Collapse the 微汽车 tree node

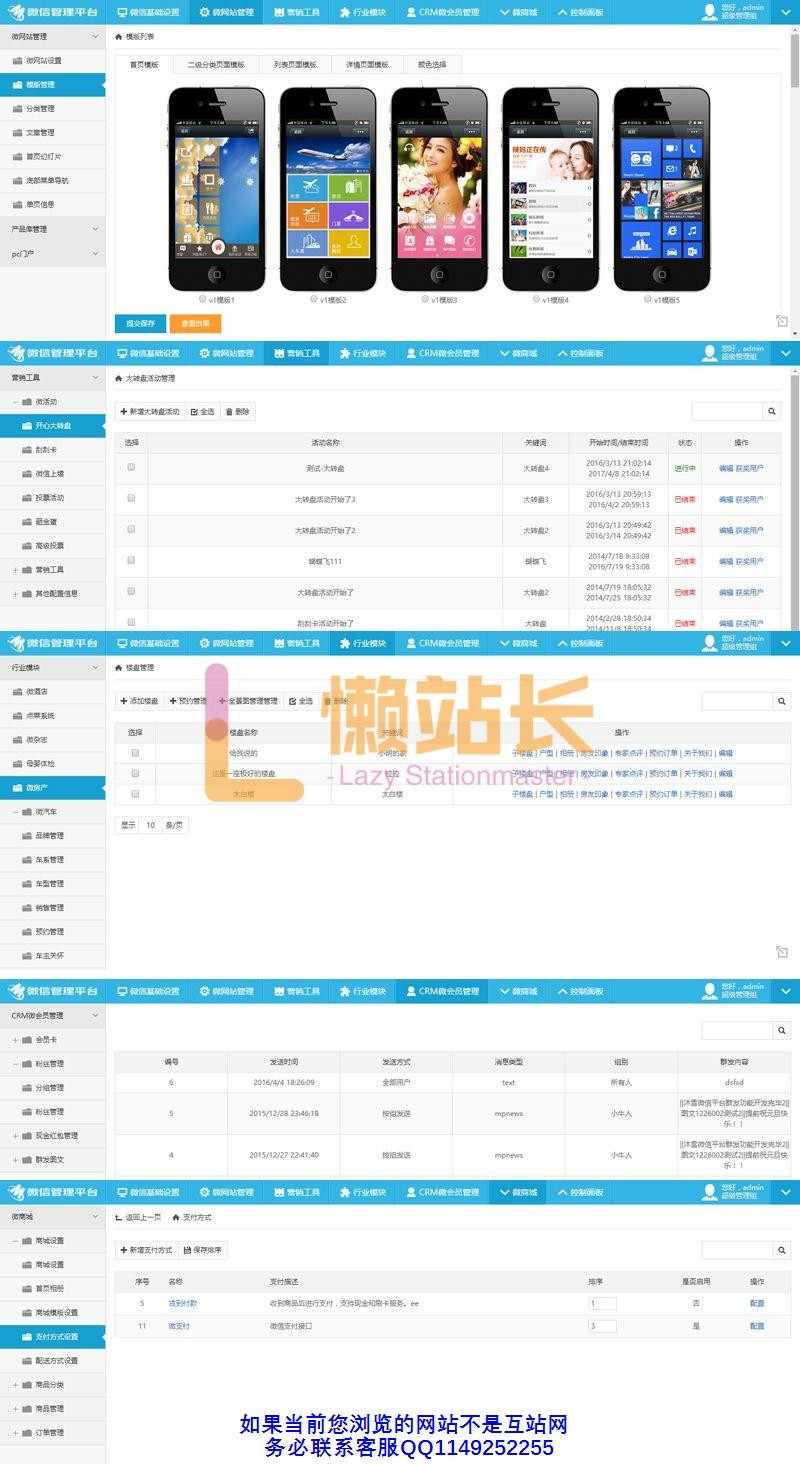point(15,812)
